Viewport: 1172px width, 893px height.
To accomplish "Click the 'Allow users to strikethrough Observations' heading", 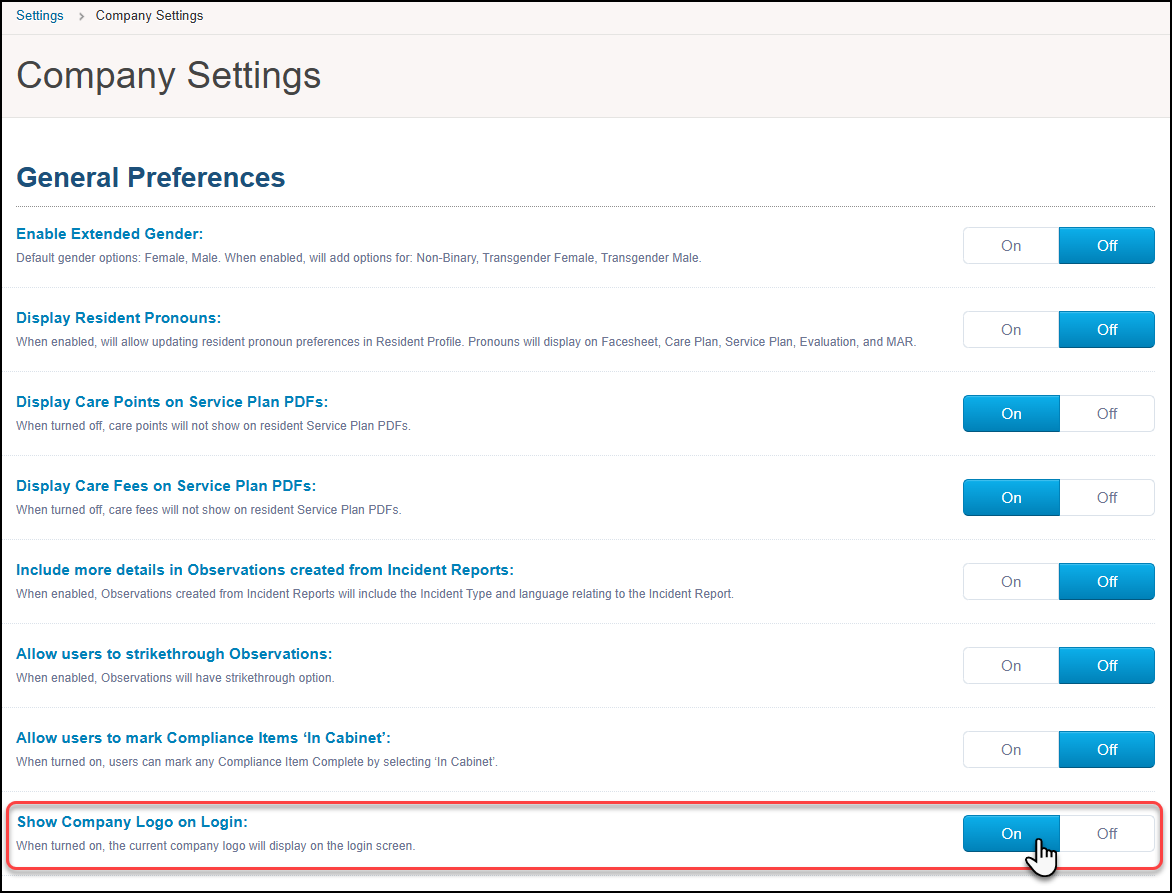I will (x=173, y=653).
